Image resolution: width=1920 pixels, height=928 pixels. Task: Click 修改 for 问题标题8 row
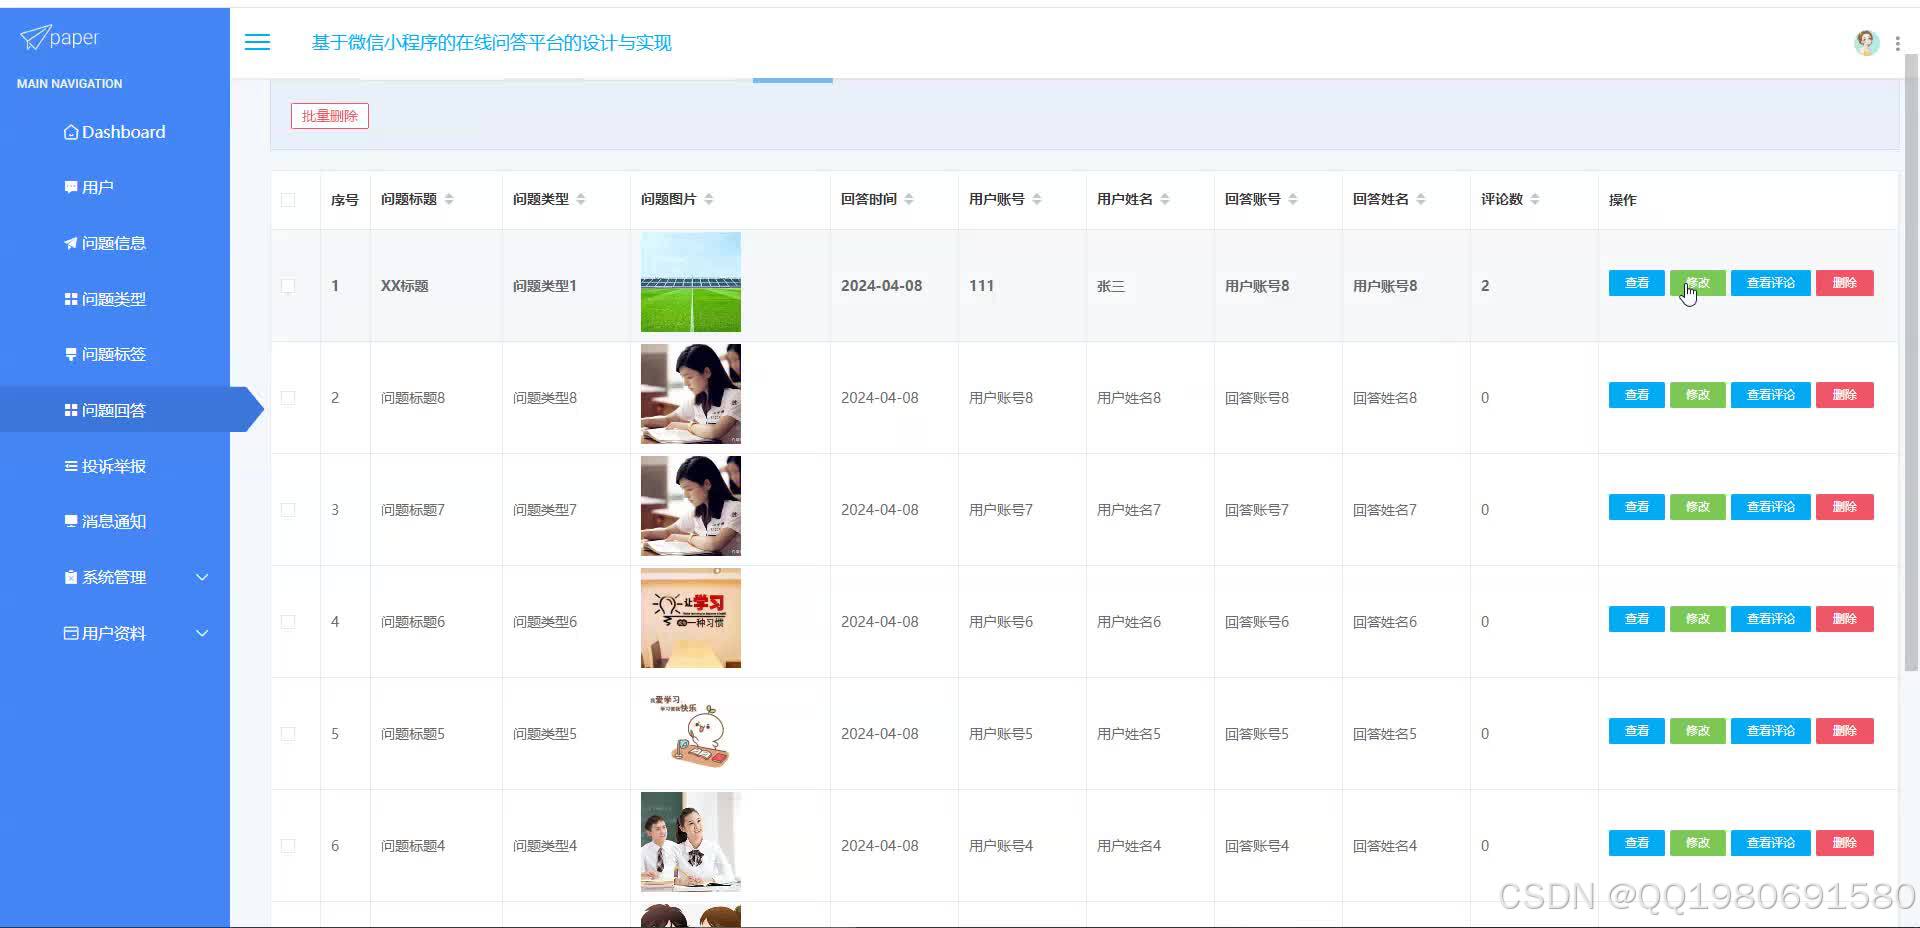click(x=1697, y=395)
